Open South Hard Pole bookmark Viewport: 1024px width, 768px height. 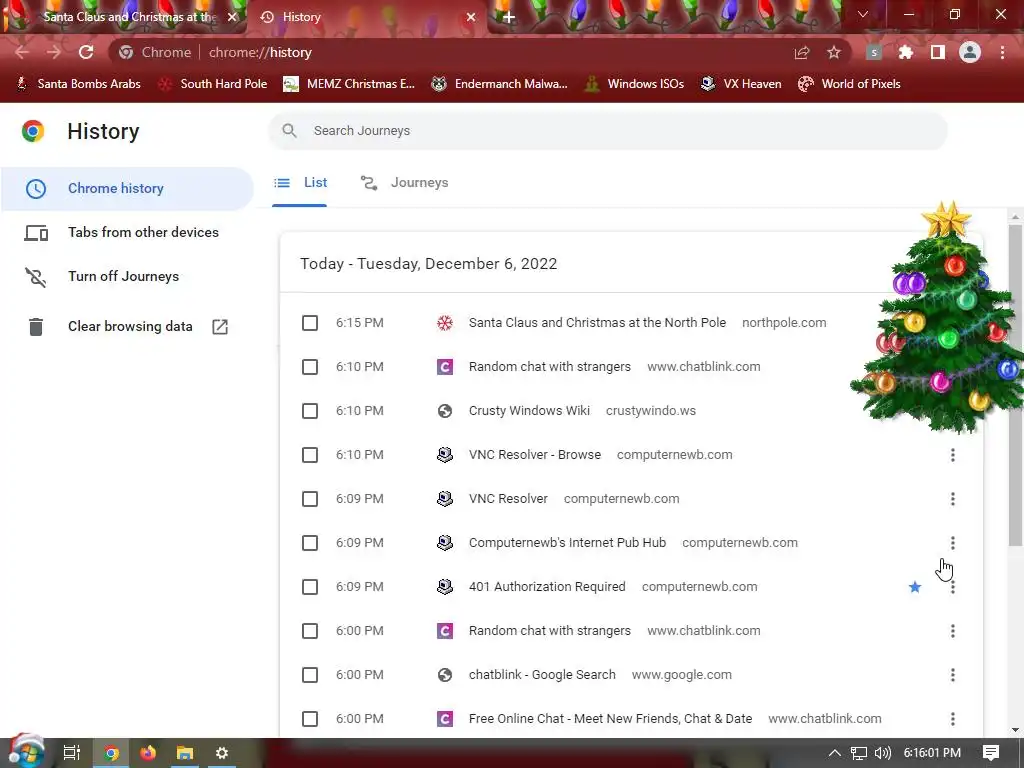pyautogui.click(x=214, y=84)
